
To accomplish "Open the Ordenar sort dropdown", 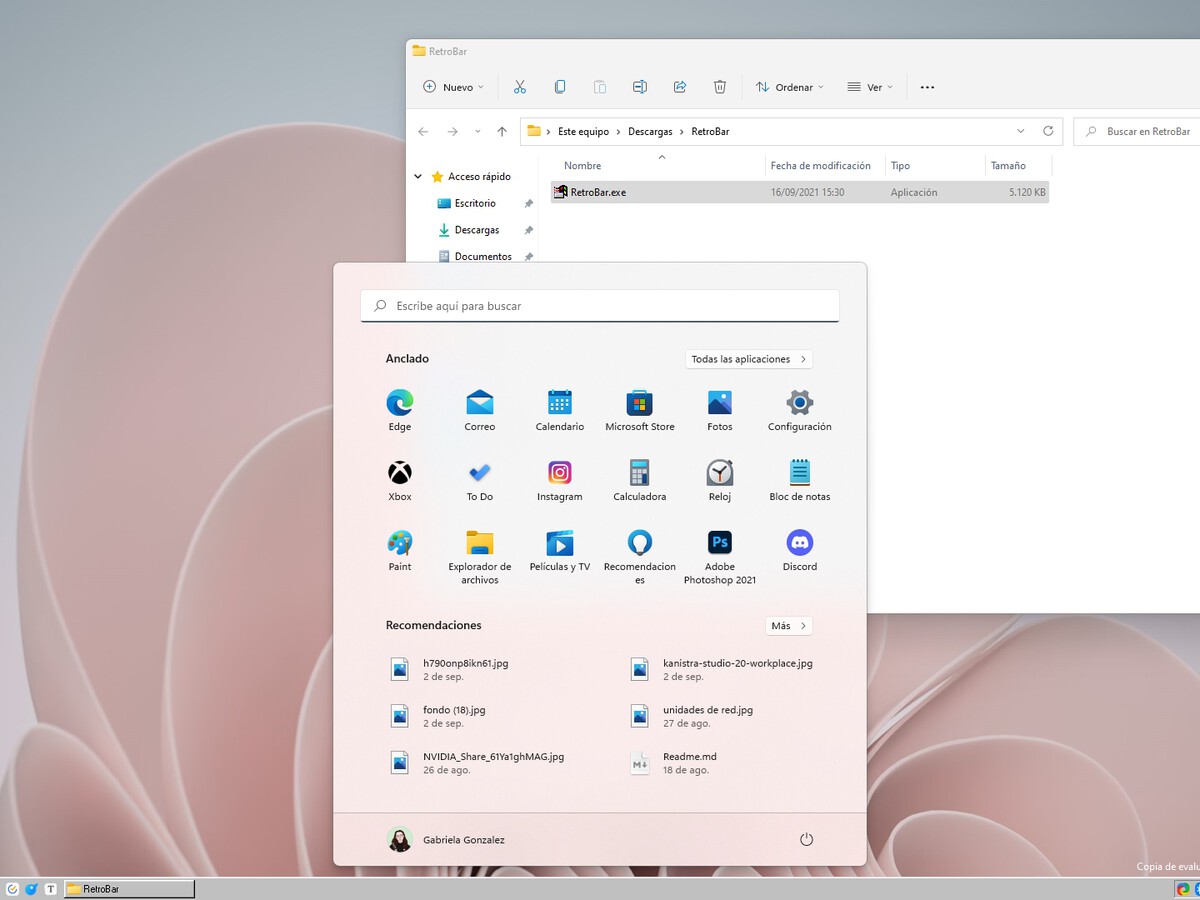I will click(789, 87).
